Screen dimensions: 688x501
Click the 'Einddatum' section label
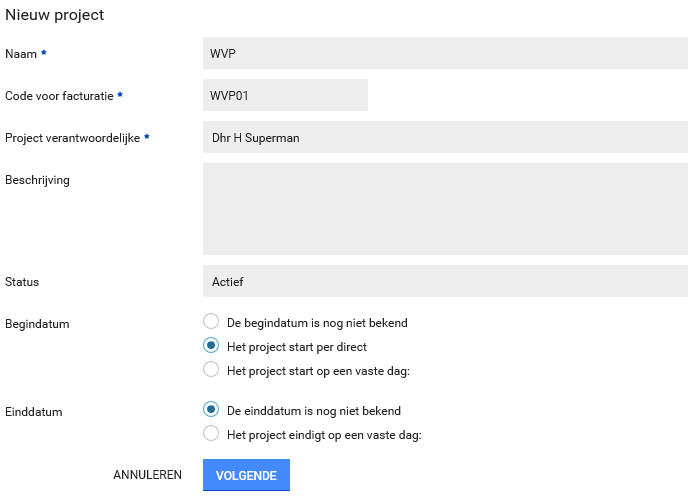coord(33,411)
